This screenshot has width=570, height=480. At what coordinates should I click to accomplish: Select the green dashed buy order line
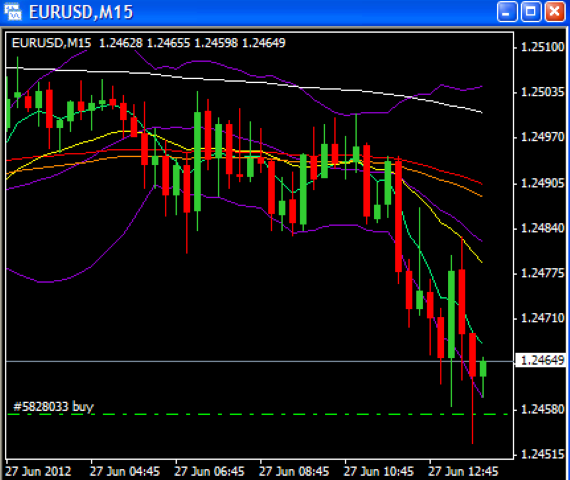pyautogui.click(x=257, y=414)
